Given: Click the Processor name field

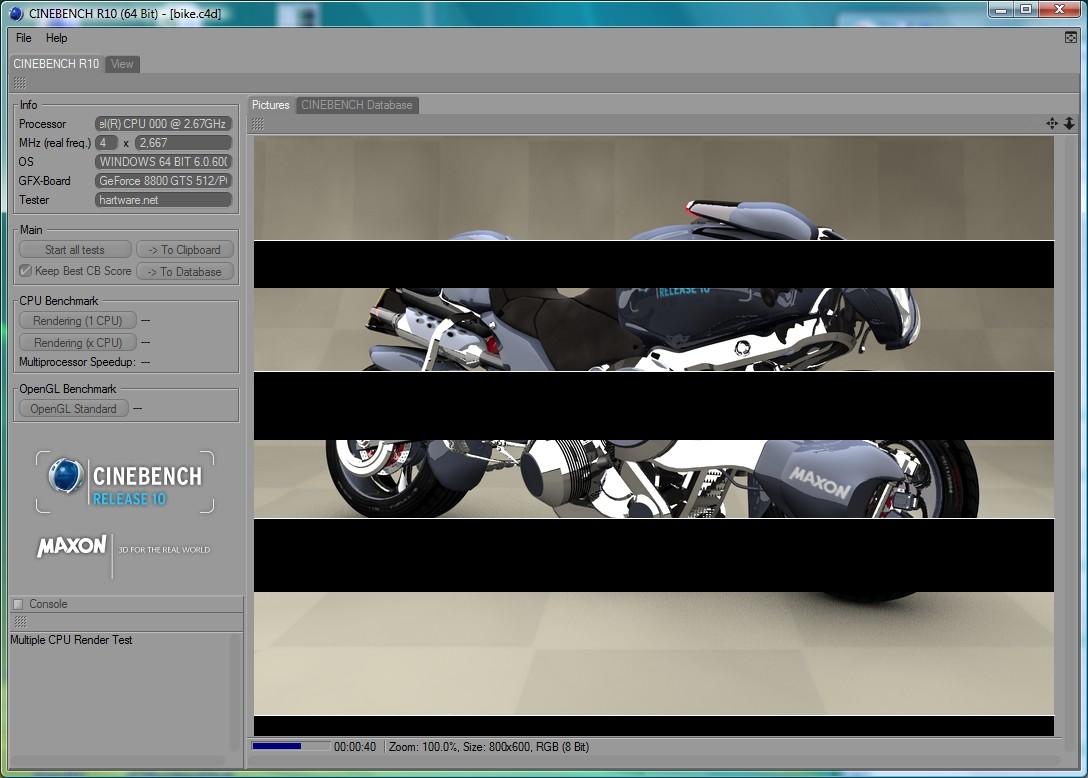Looking at the screenshot, I should (x=163, y=124).
